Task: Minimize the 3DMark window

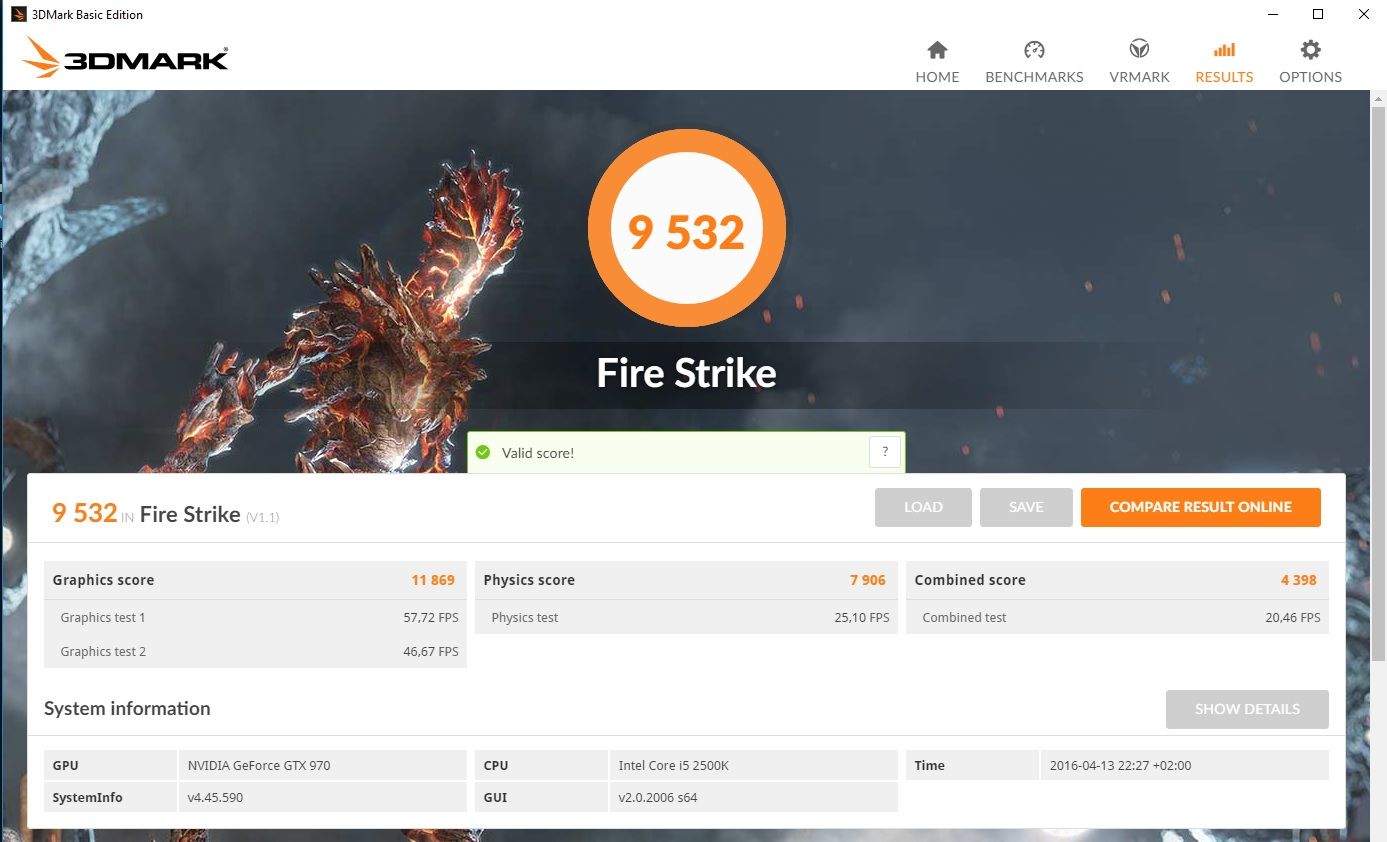Action: 1272,14
